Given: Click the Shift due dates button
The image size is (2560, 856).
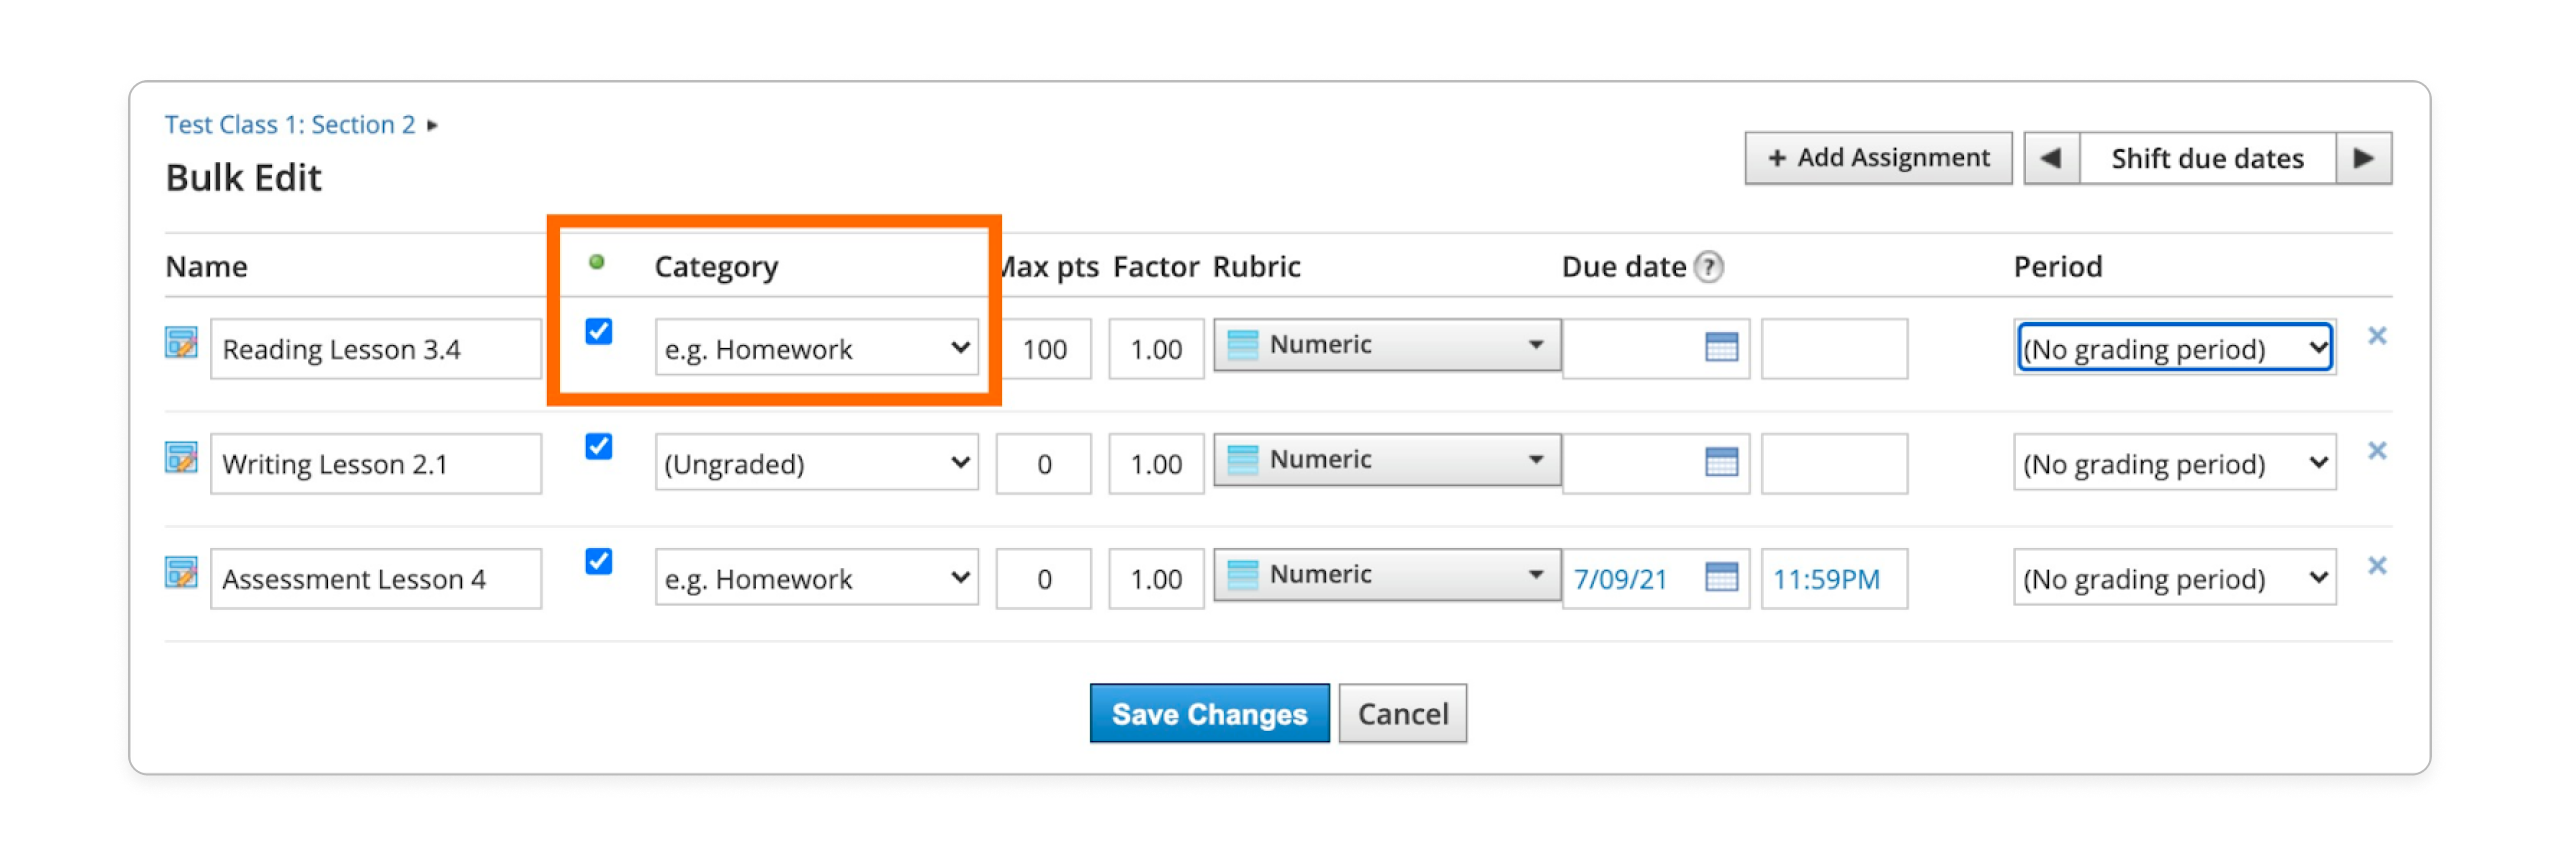Looking at the screenshot, I should click(x=2207, y=157).
